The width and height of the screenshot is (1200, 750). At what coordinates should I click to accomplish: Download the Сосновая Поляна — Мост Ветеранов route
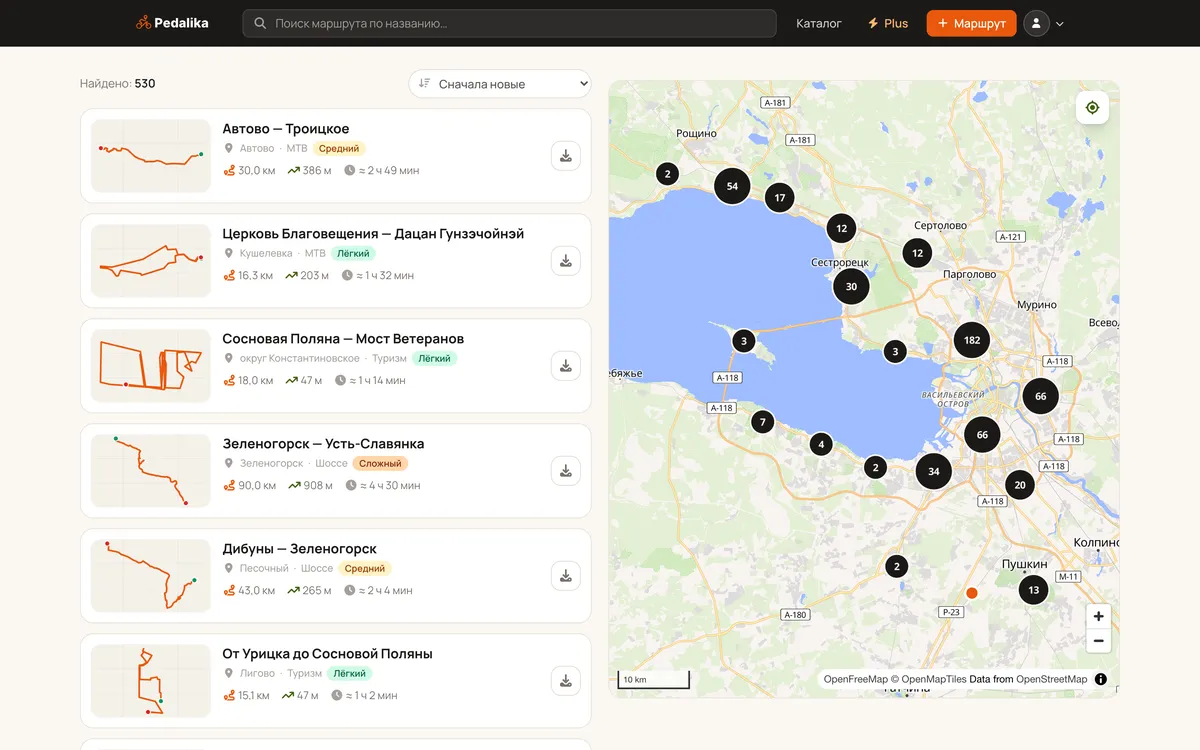click(x=566, y=366)
